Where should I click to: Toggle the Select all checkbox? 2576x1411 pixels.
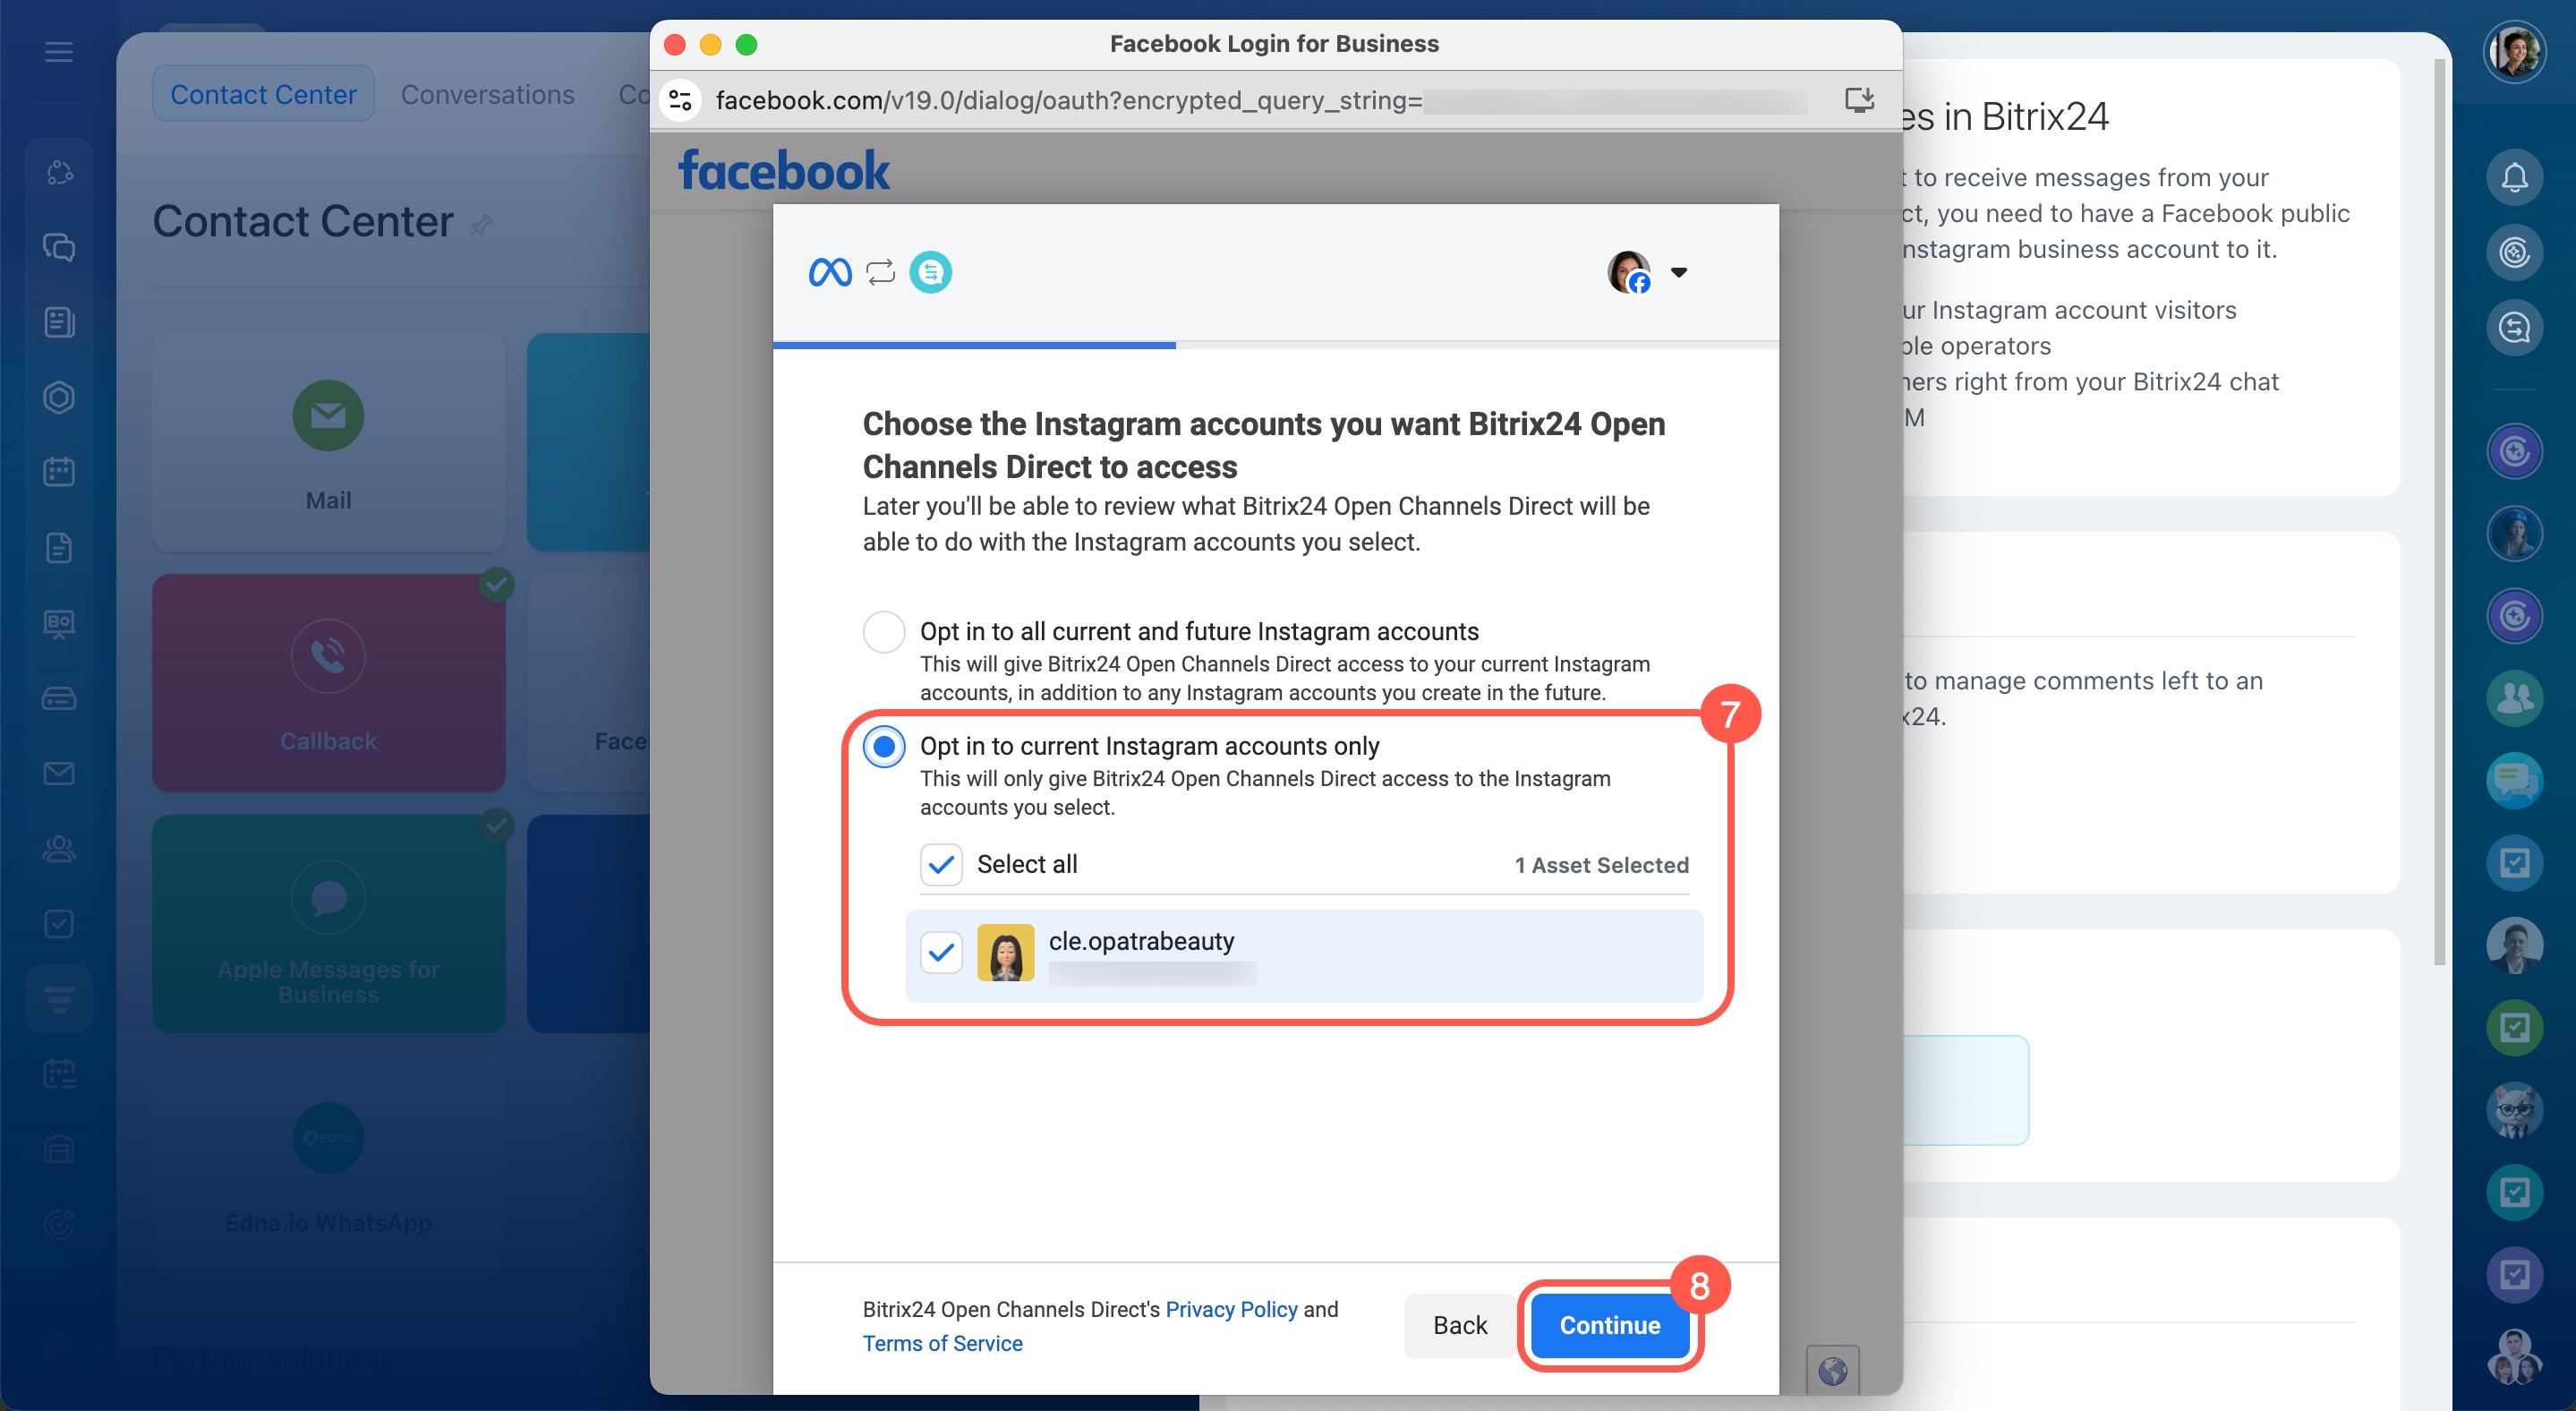coord(941,865)
